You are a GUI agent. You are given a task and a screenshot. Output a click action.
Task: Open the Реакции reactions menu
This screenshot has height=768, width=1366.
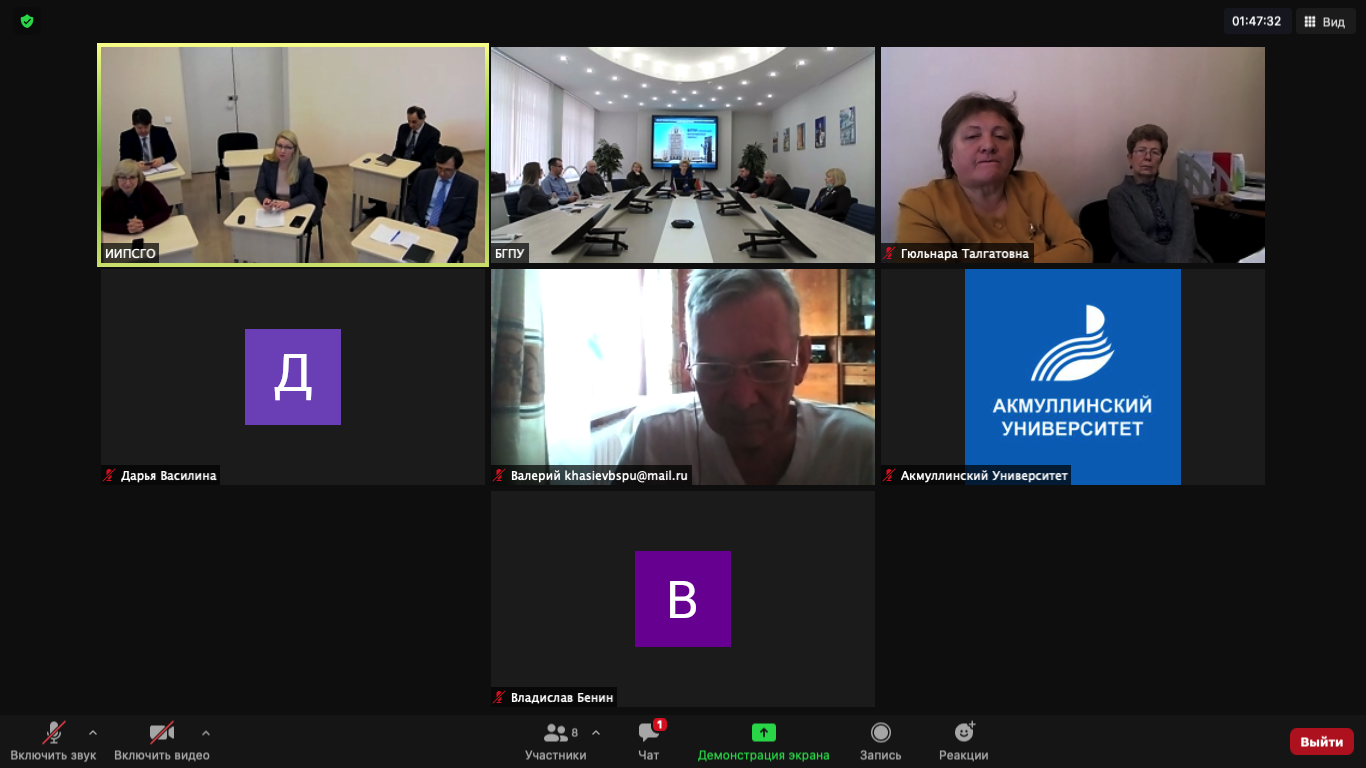[963, 742]
